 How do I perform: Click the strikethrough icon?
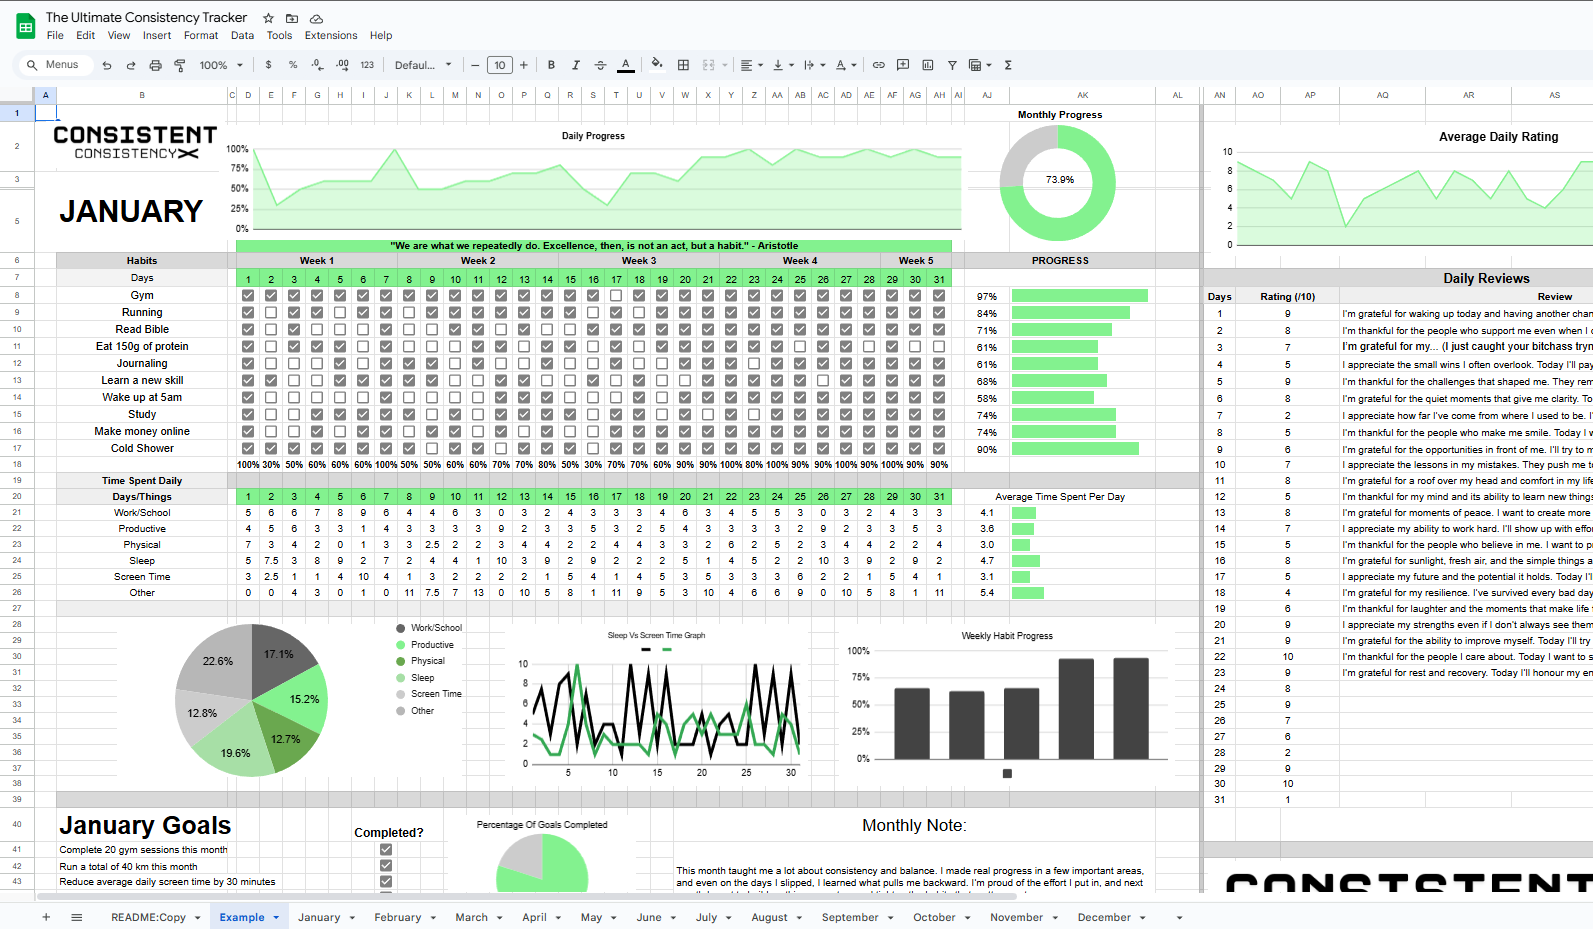[600, 65]
